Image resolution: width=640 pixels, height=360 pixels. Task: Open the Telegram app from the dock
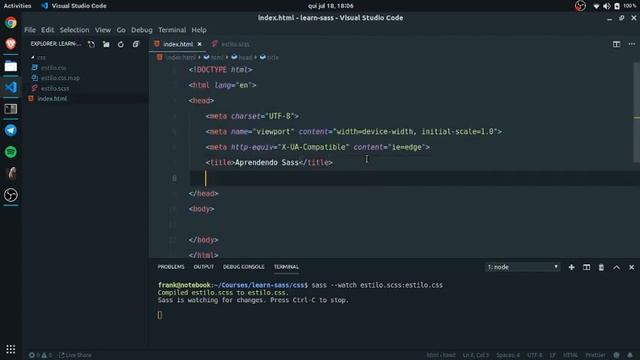(x=11, y=130)
